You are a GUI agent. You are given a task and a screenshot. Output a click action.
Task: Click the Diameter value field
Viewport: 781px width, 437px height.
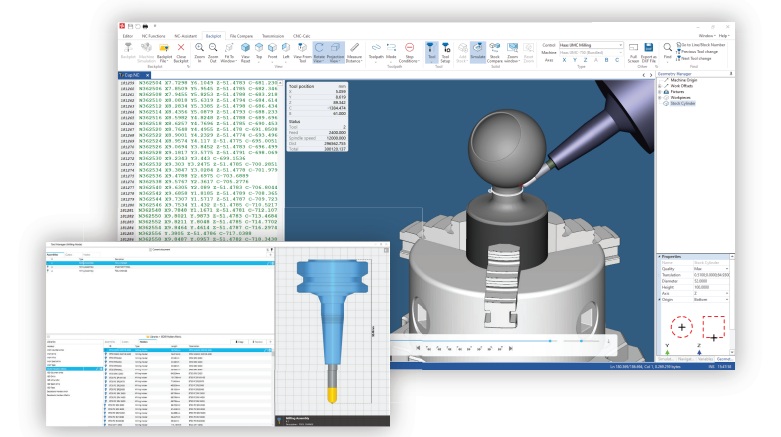click(x=711, y=281)
